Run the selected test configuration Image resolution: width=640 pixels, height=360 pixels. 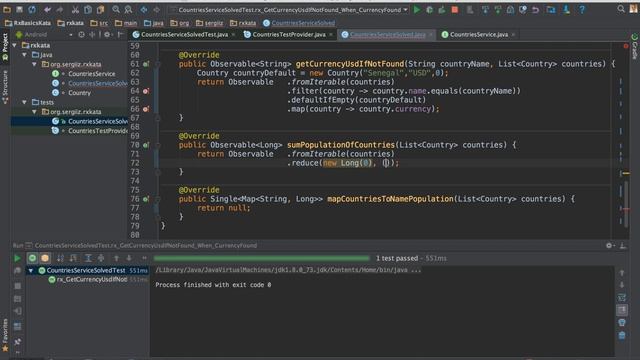(x=417, y=9)
